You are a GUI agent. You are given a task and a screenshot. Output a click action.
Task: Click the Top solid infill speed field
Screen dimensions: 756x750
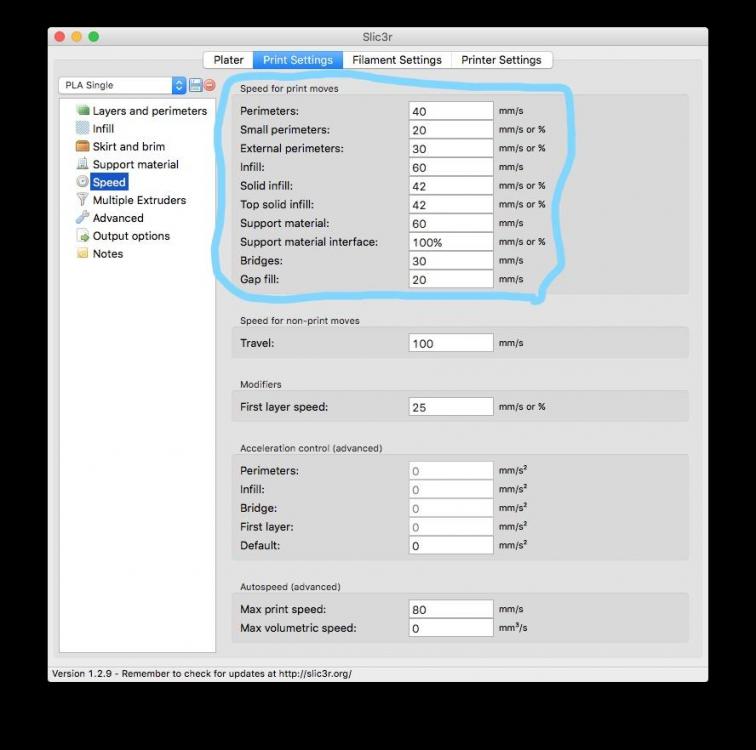pyautogui.click(x=451, y=205)
